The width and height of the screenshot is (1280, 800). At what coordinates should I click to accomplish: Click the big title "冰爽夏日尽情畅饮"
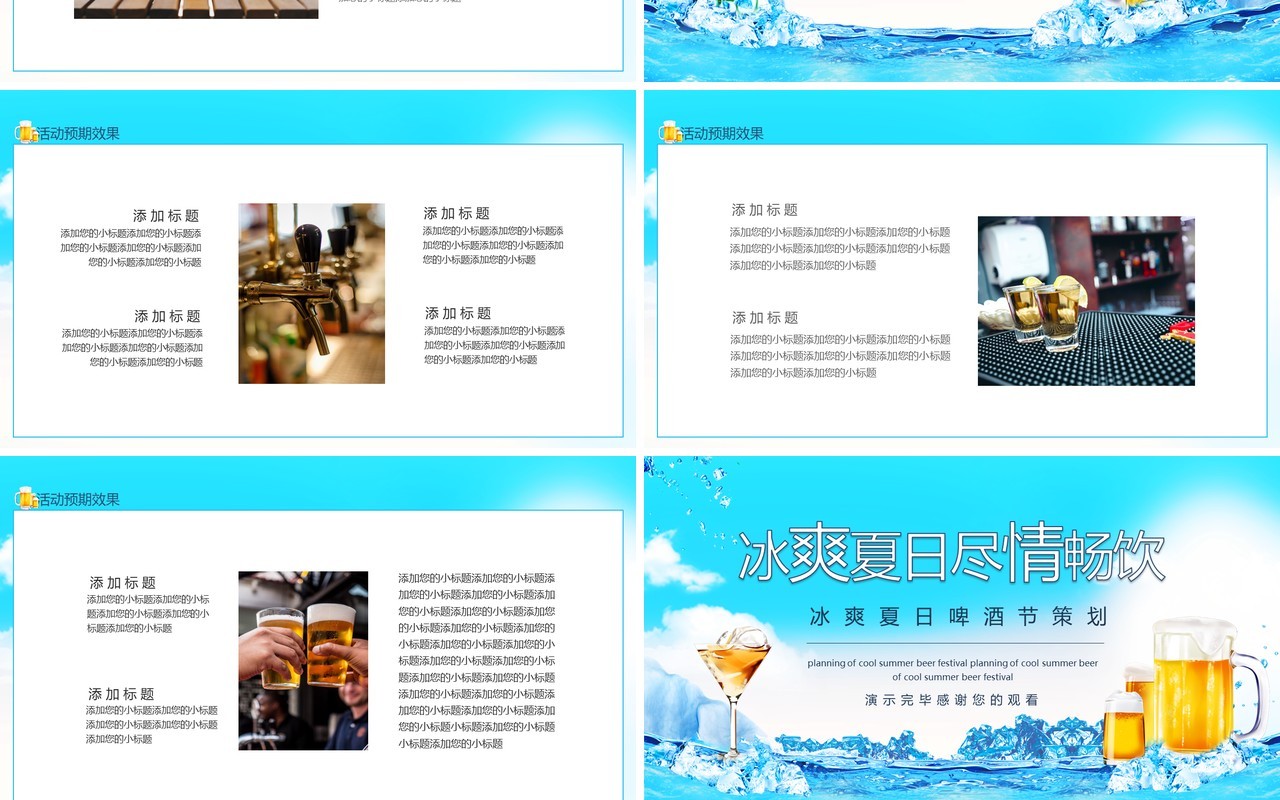coord(952,553)
